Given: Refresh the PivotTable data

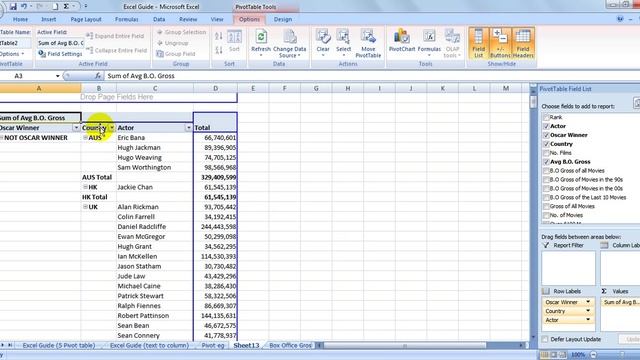Looking at the screenshot, I should (x=261, y=43).
